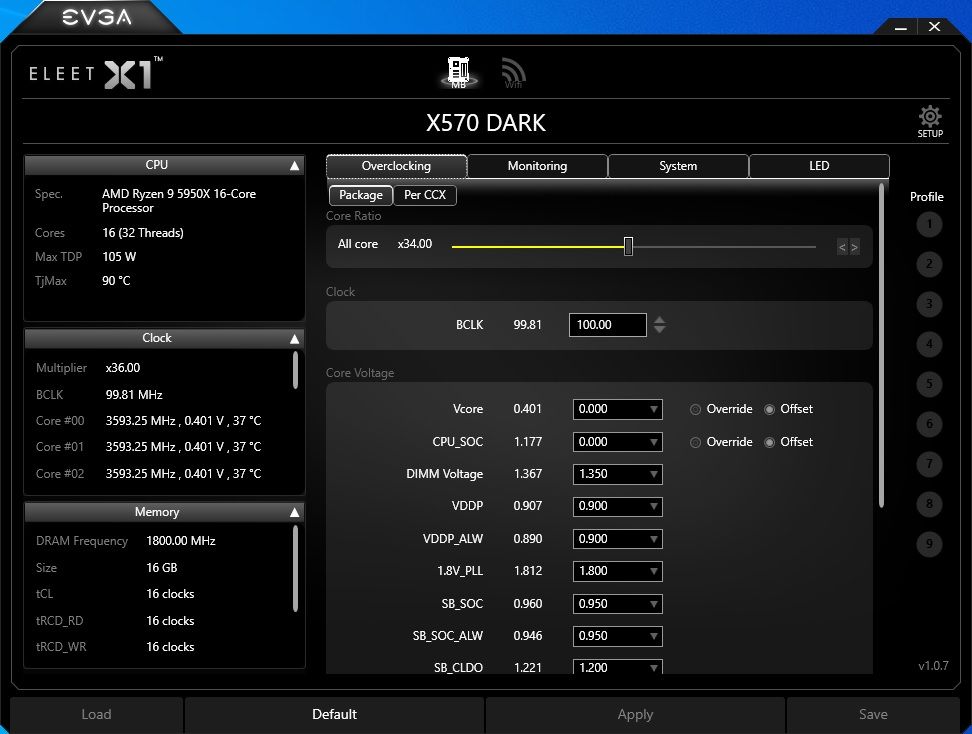Increase core ratio with right arrow
The image size is (972, 734).
854,247
